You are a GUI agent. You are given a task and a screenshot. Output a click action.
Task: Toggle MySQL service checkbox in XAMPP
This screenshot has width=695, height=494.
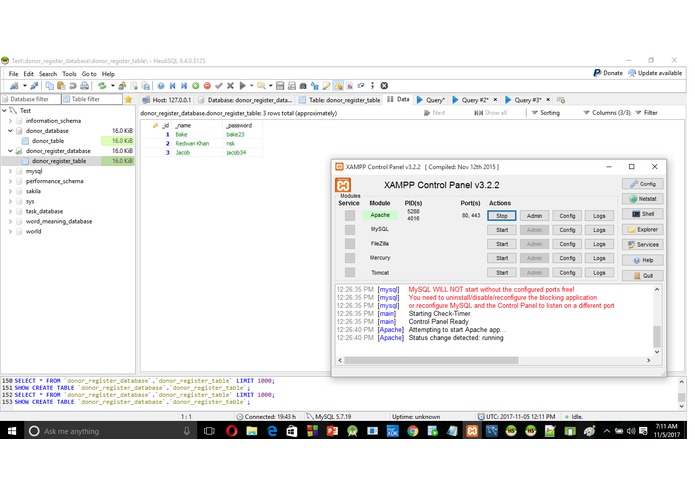coord(350,230)
